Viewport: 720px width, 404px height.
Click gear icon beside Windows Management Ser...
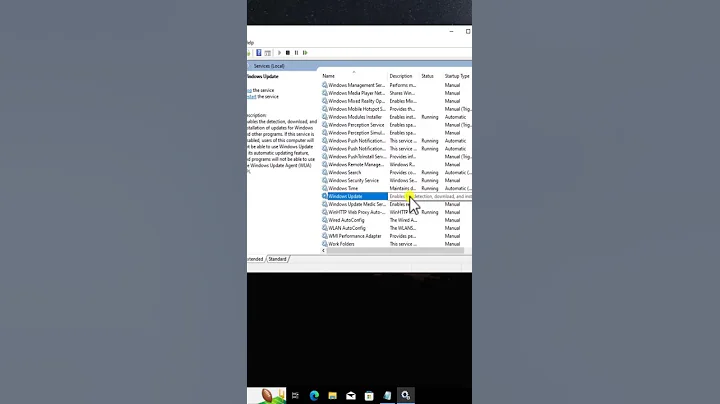coord(325,85)
